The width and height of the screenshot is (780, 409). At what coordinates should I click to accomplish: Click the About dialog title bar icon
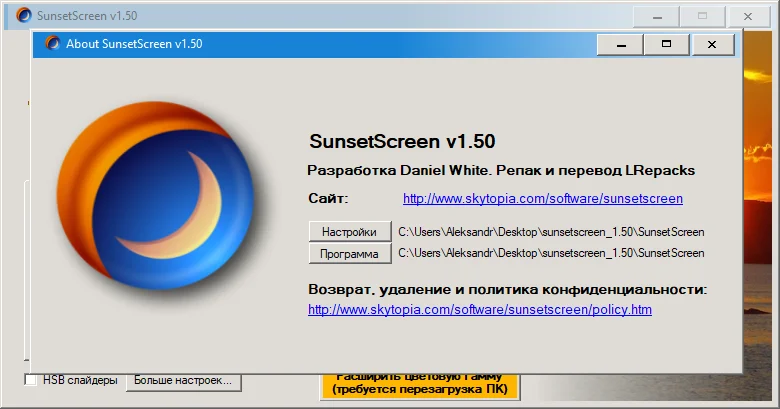tap(52, 43)
